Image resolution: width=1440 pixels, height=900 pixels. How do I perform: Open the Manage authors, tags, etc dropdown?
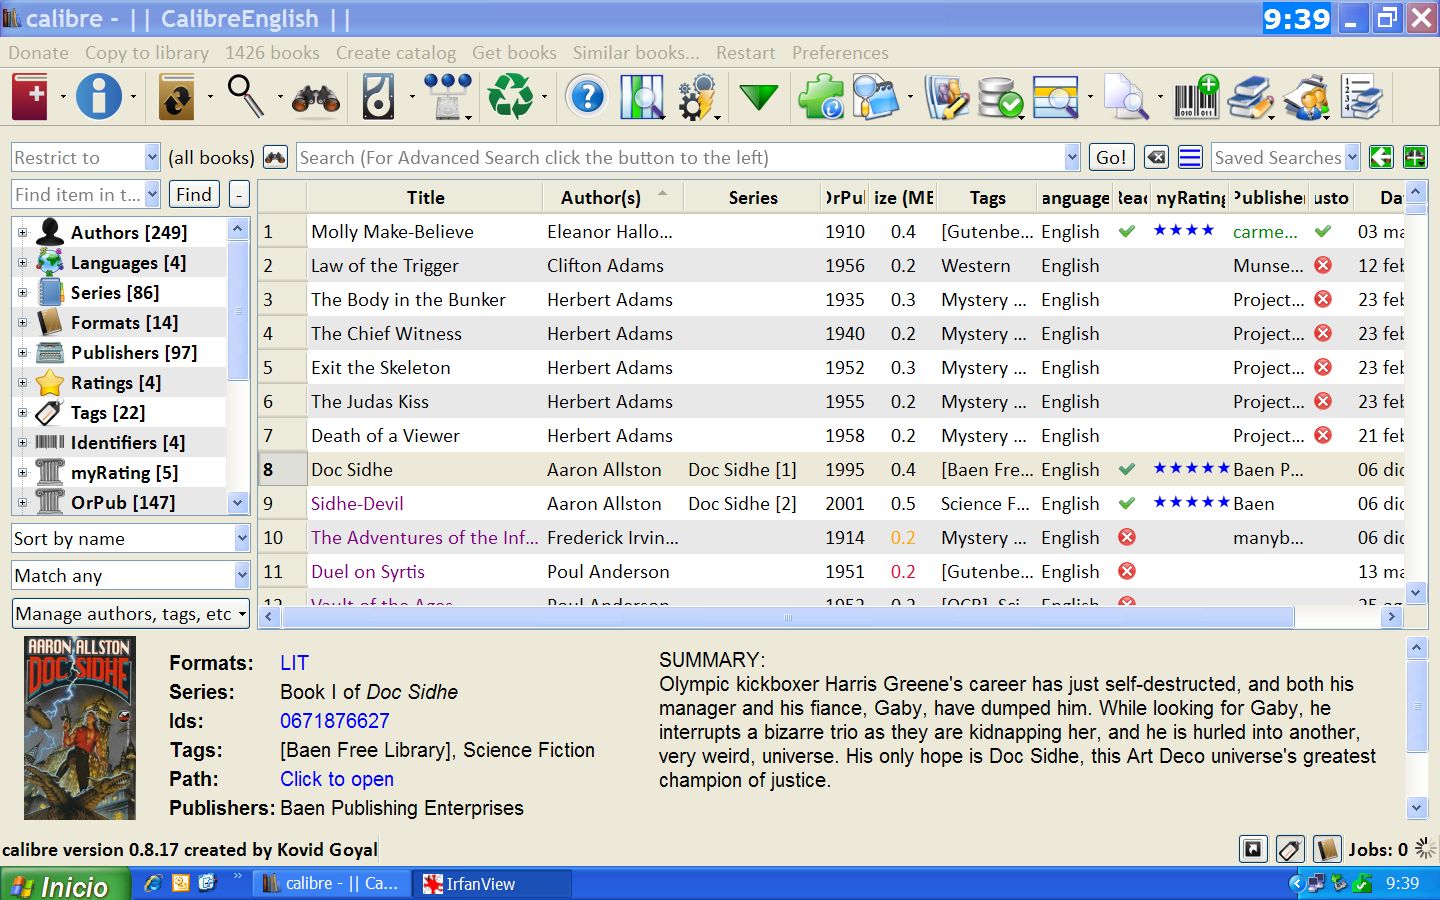click(x=131, y=613)
